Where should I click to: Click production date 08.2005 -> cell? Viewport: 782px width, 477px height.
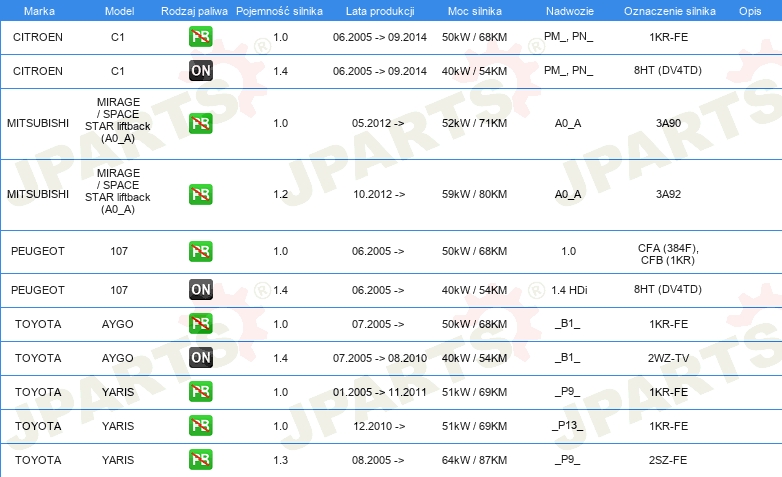coord(378,460)
